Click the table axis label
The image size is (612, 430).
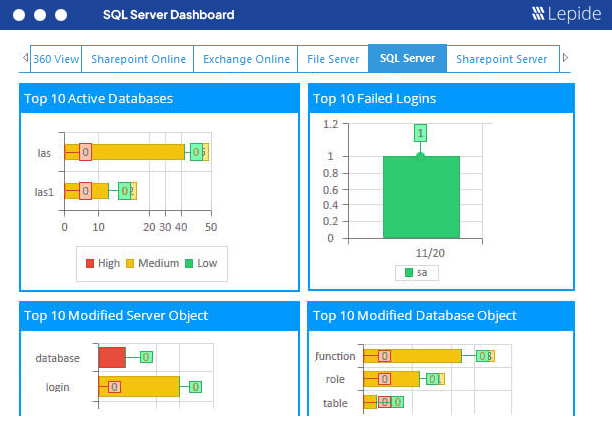coord(335,403)
